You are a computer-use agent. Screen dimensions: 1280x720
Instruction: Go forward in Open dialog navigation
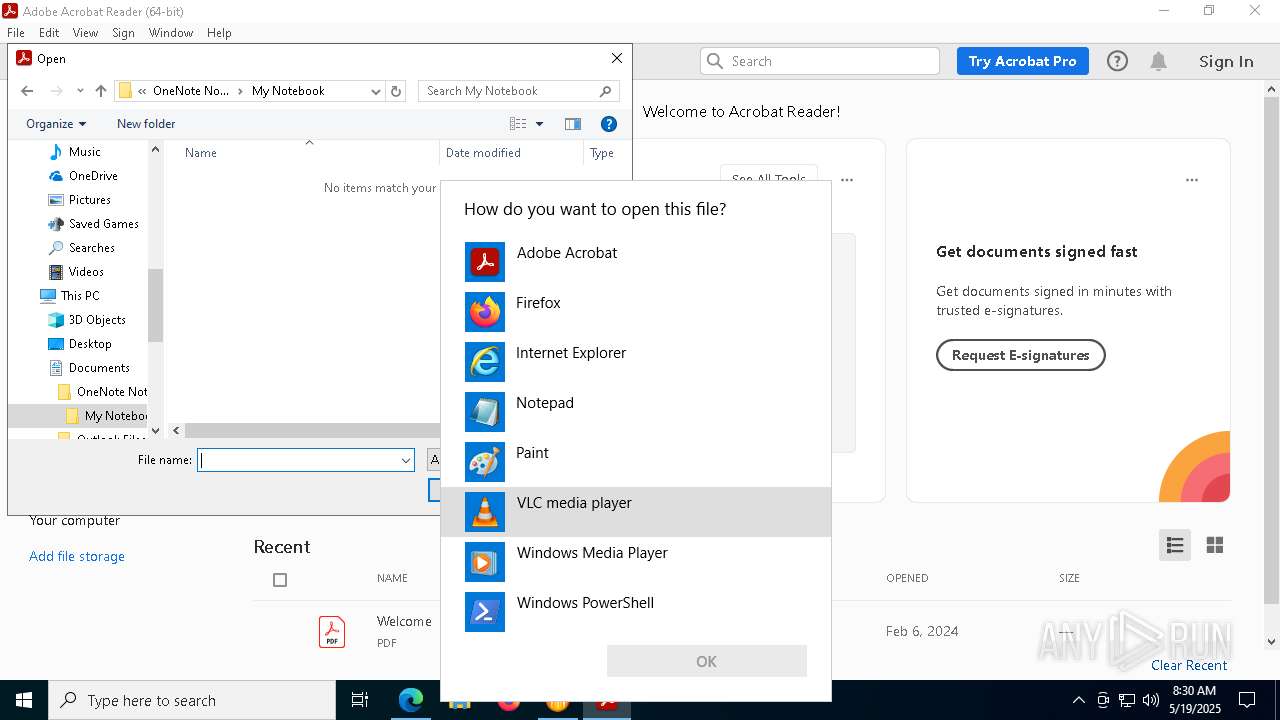(x=57, y=91)
